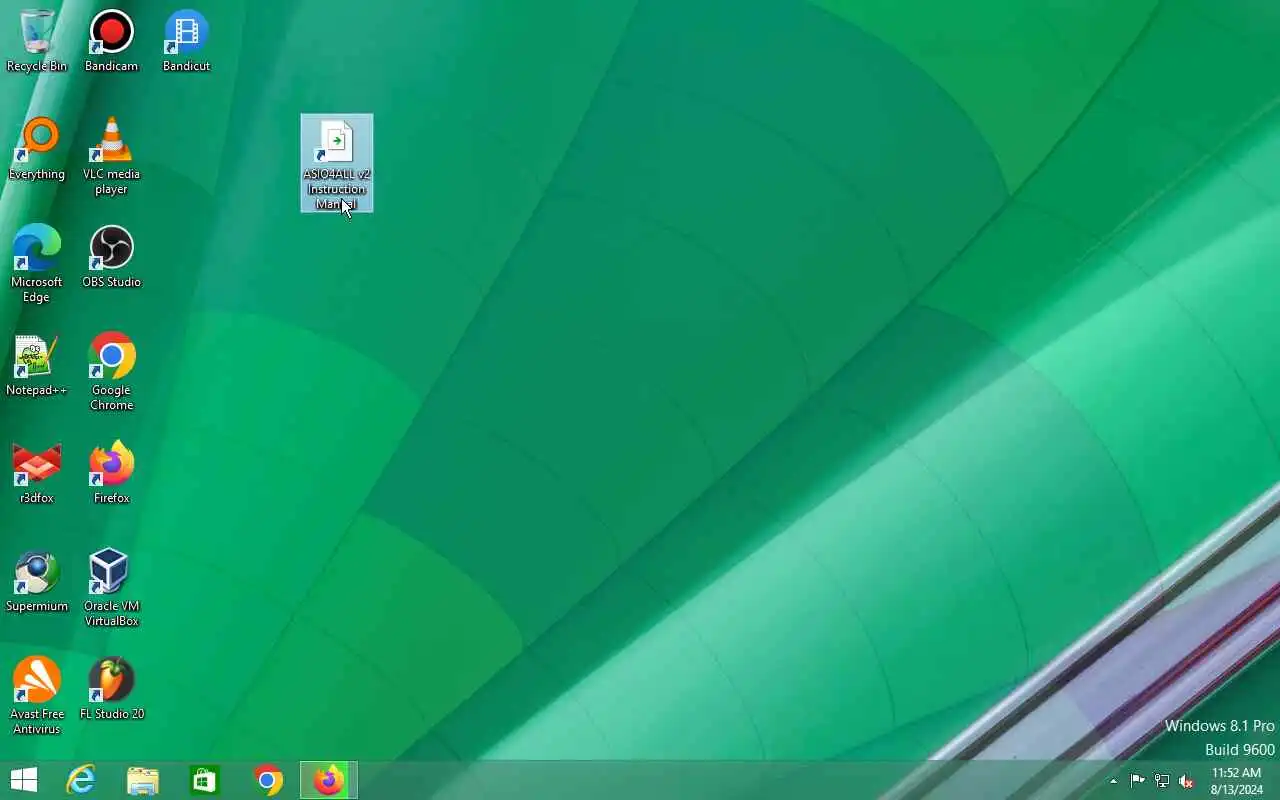Select the Avast Free Antivirus shortcut
The image size is (1280, 800).
click(x=37, y=696)
